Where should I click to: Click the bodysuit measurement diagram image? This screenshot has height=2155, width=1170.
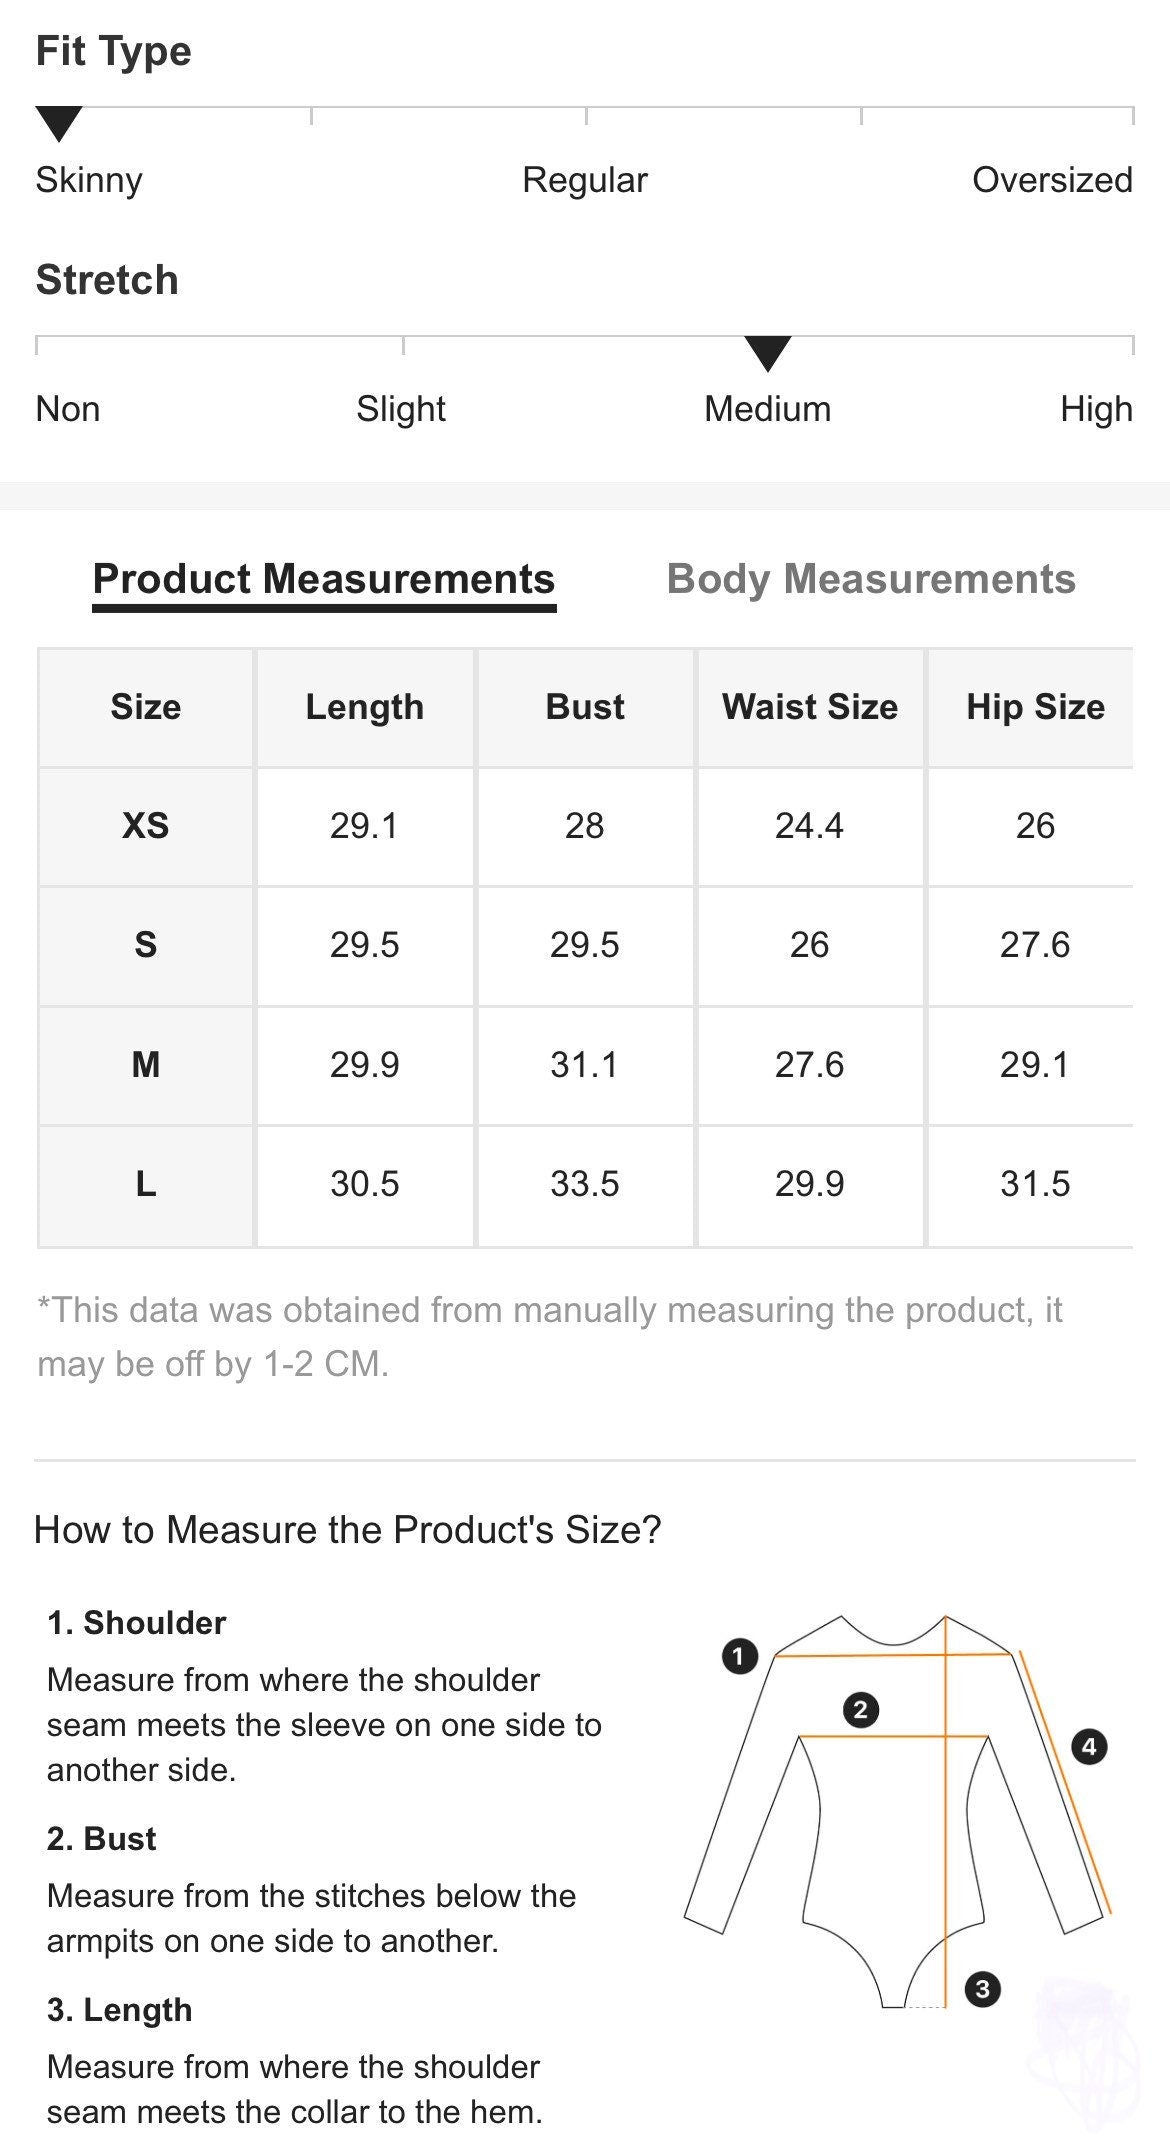(899, 1811)
